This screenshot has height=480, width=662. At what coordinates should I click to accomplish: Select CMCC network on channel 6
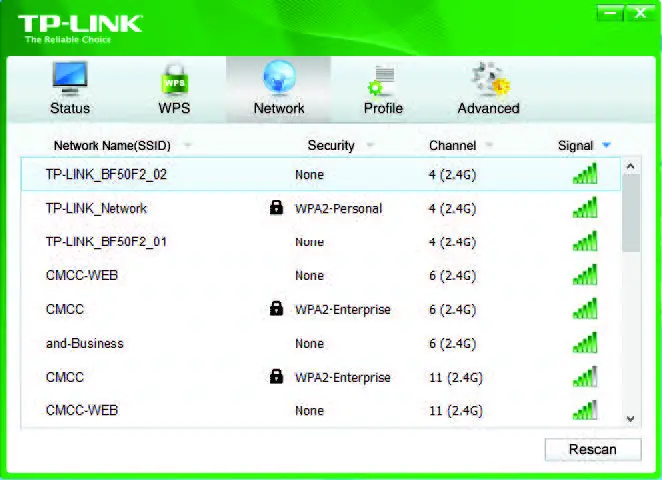coord(321,309)
